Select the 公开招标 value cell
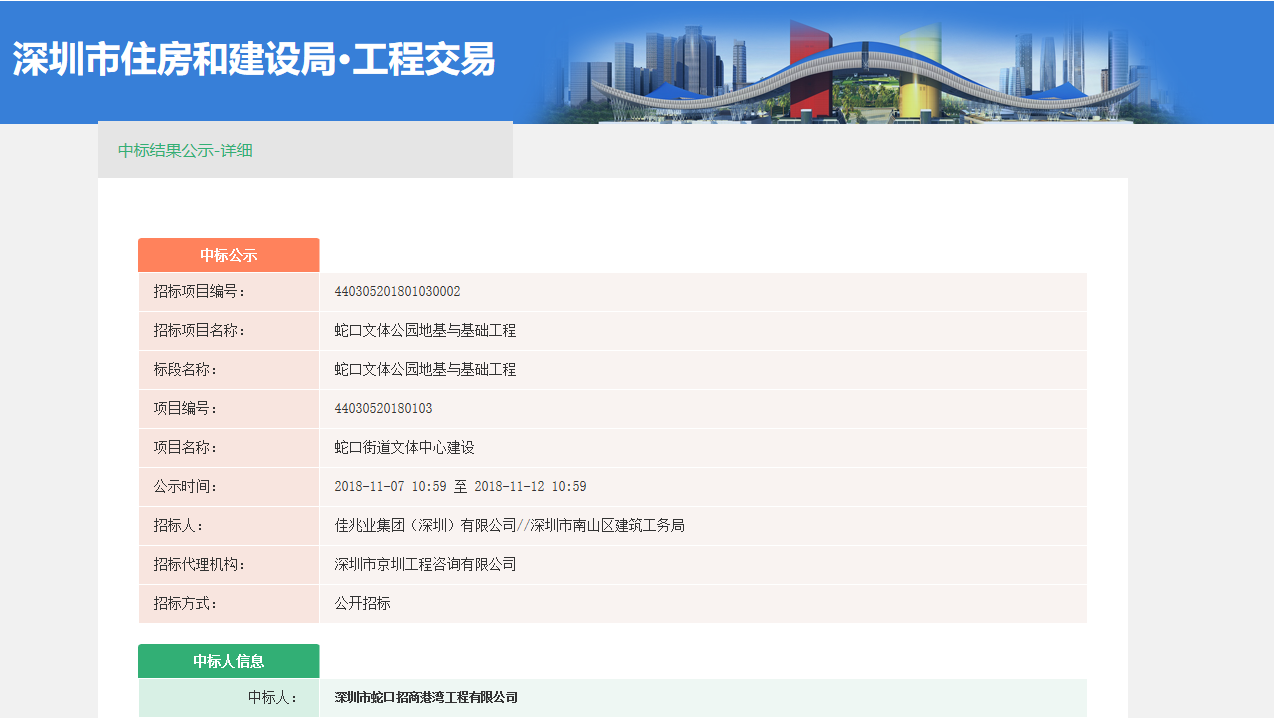This screenshot has height=718, width=1274. [x=365, y=603]
